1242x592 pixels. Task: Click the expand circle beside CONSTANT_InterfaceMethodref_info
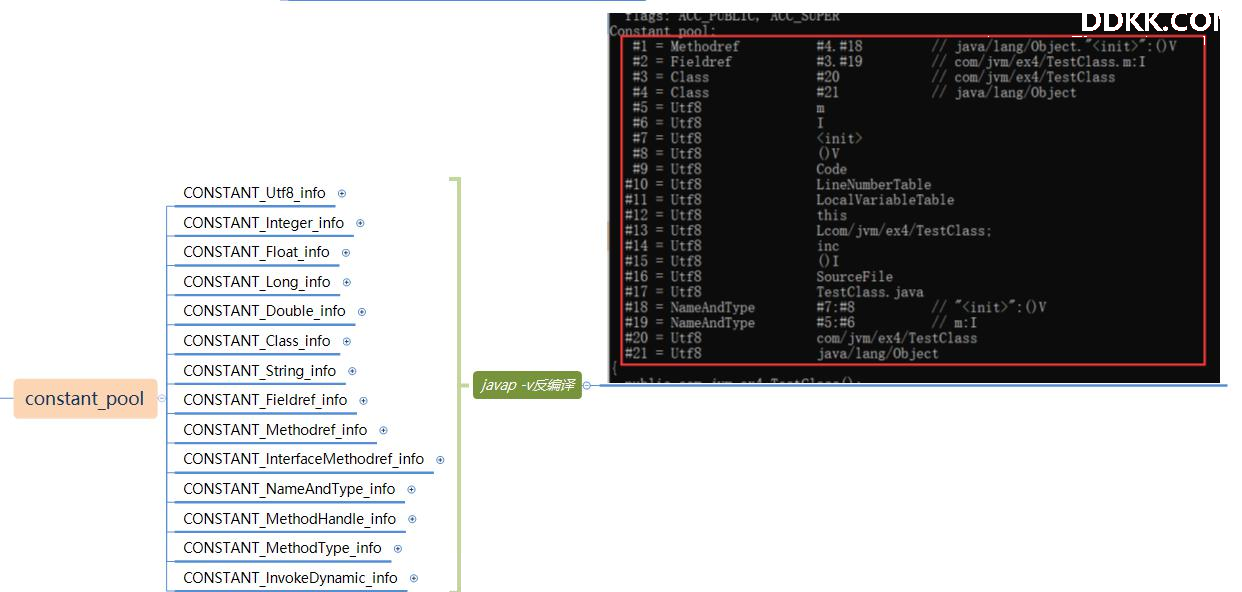click(440, 460)
